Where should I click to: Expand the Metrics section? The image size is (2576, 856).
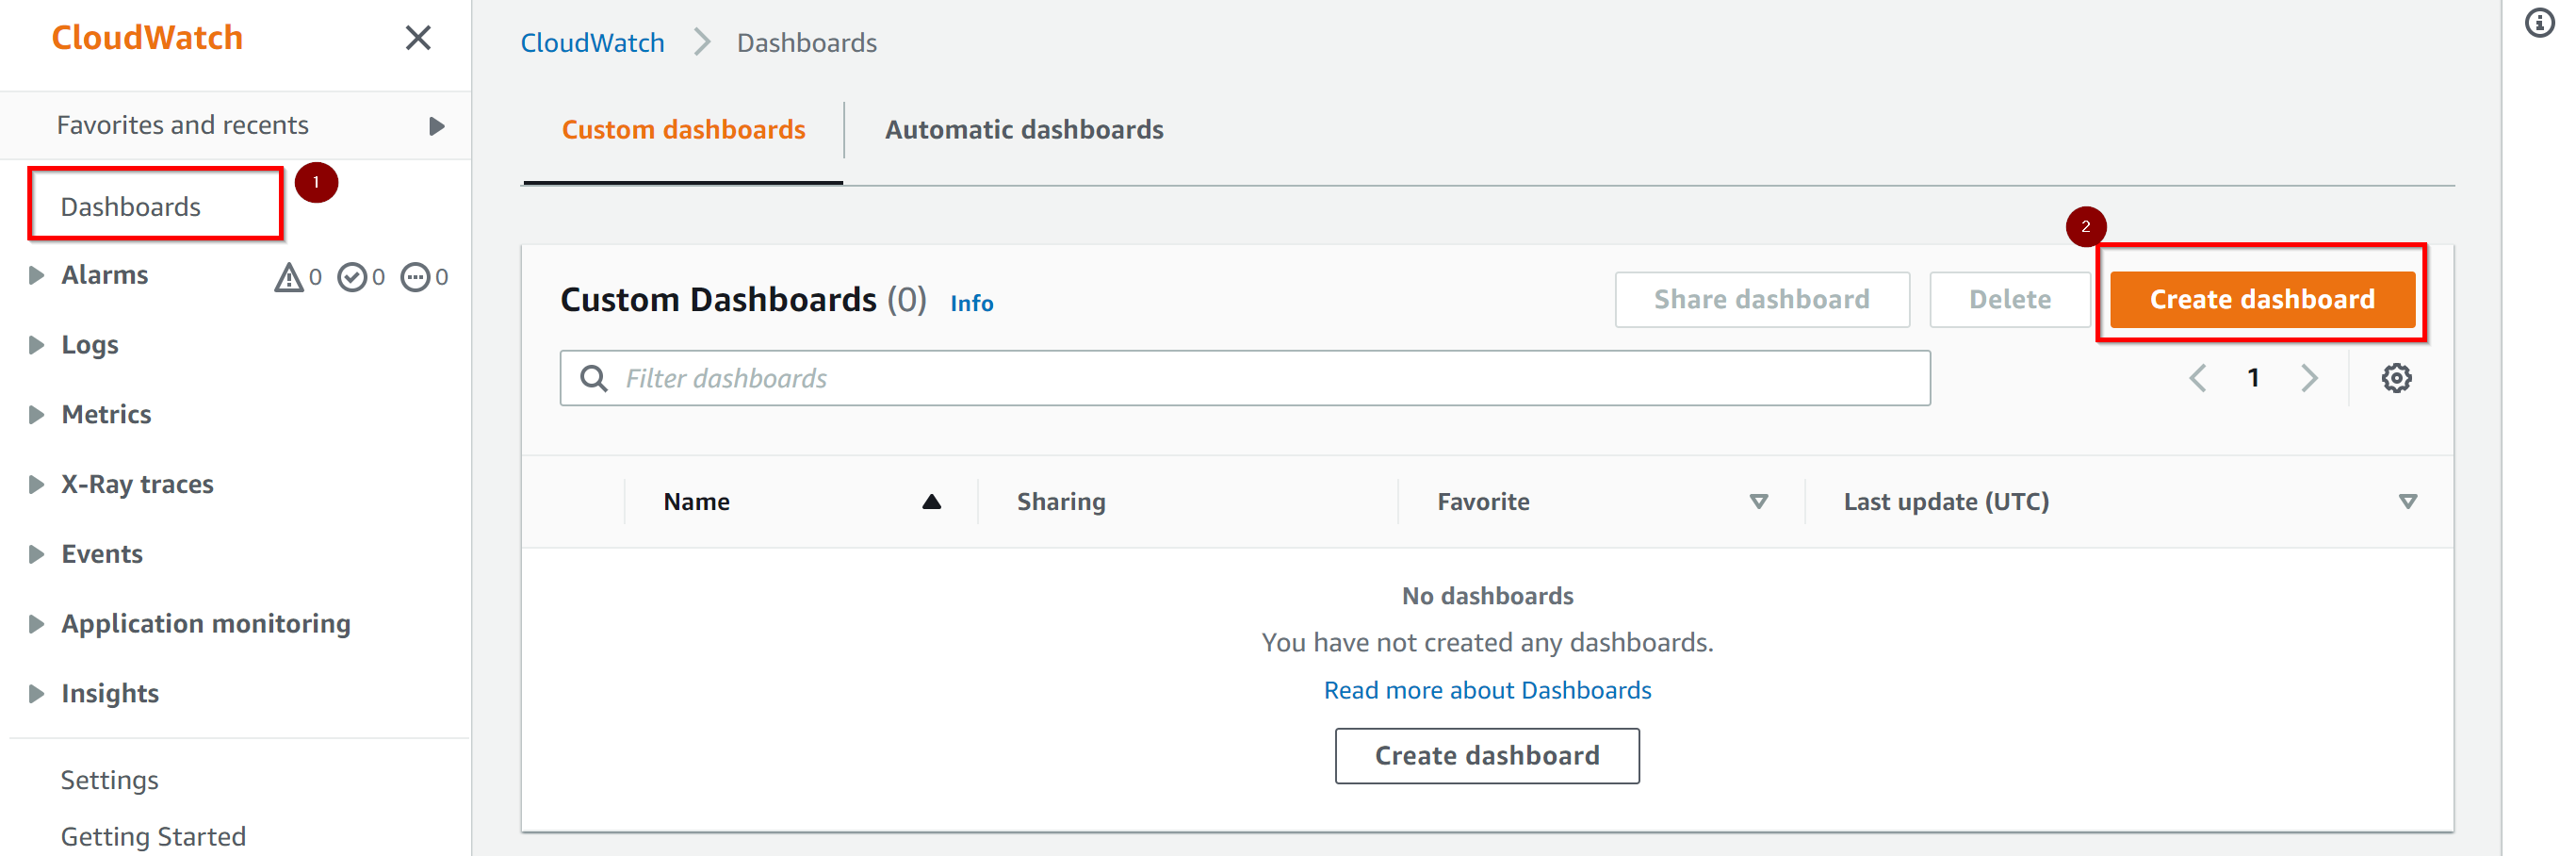click(36, 415)
